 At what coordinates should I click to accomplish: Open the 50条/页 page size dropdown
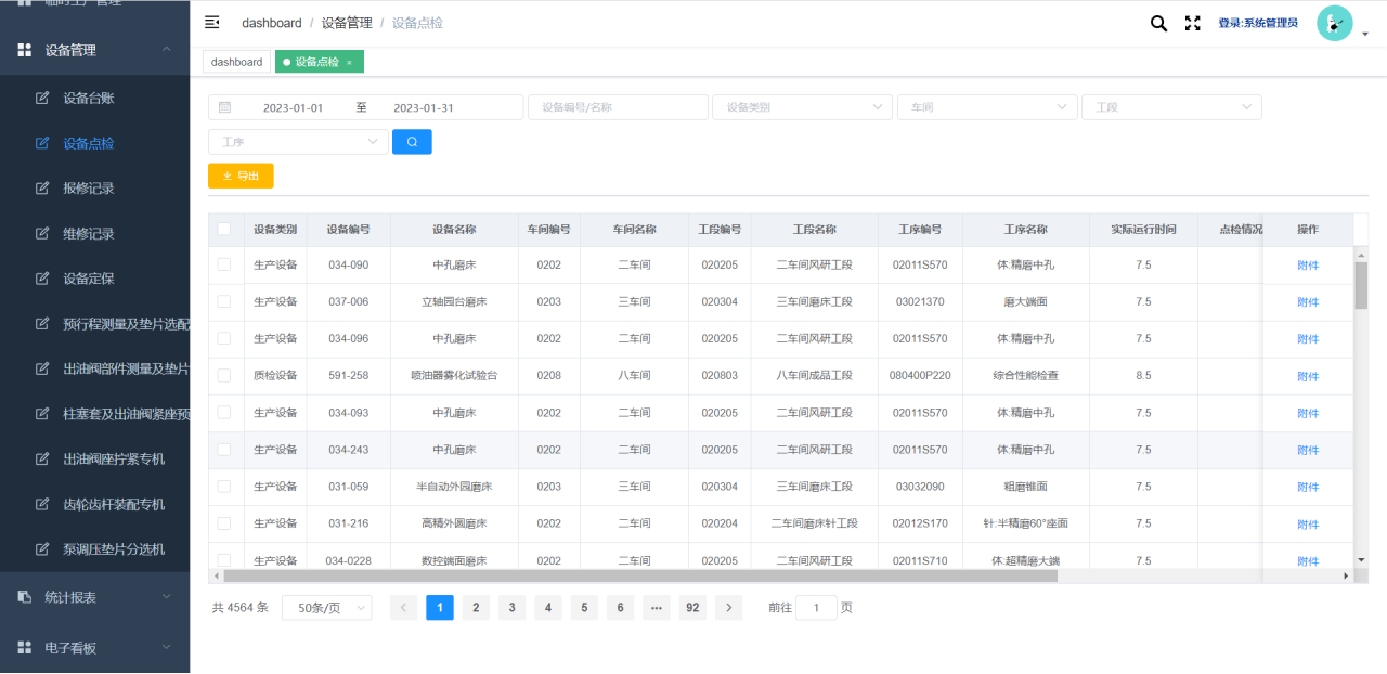pos(327,608)
